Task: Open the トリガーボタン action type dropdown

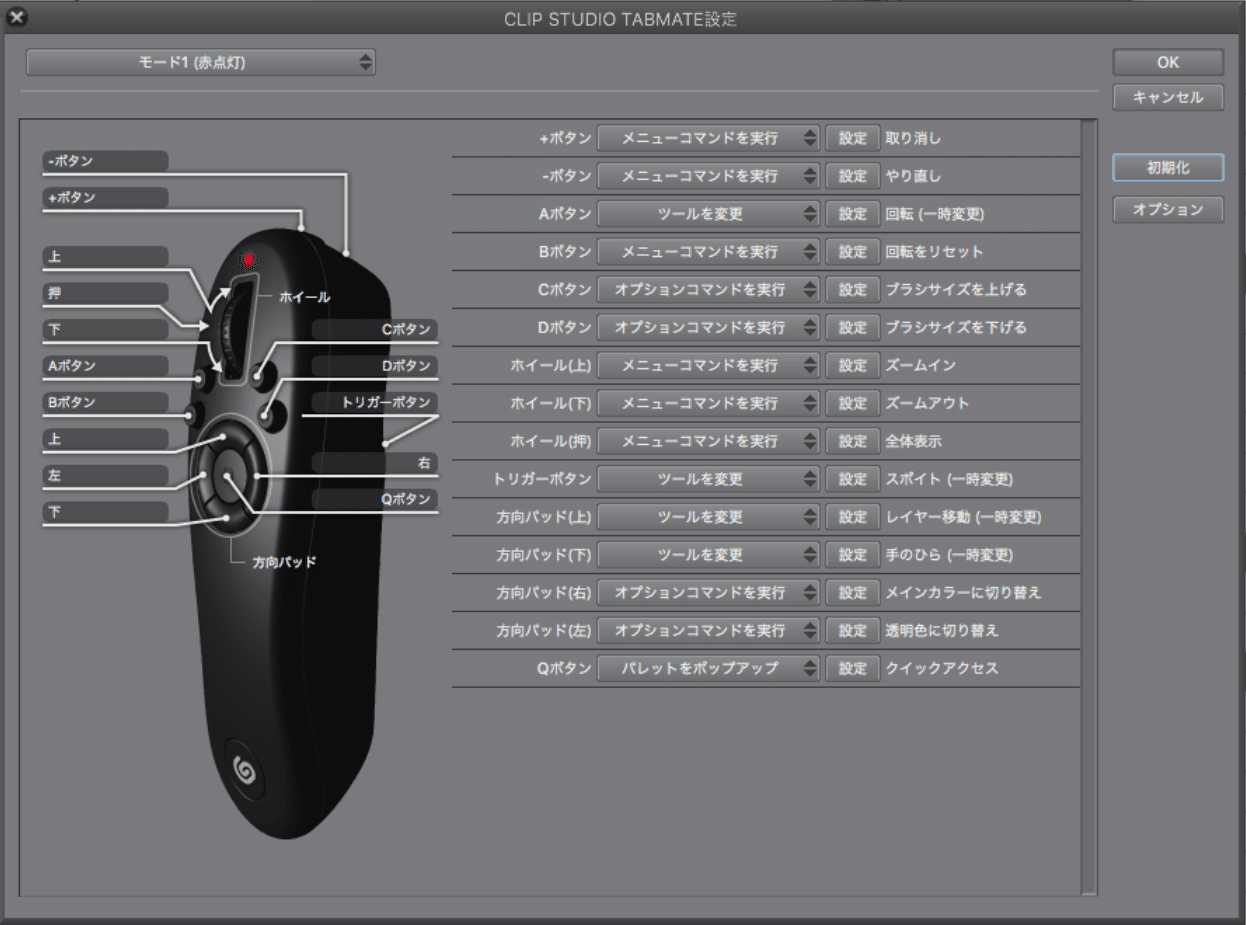Action: (708, 480)
